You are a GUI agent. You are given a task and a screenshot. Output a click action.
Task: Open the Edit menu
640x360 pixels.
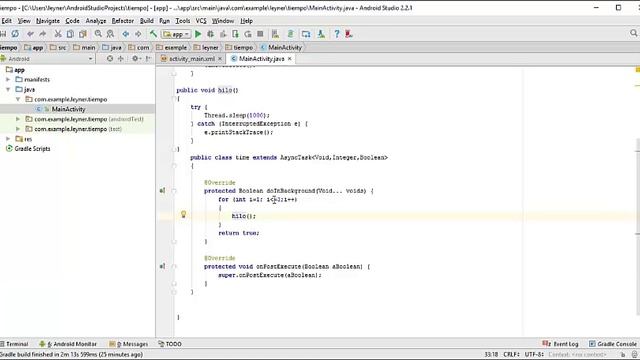7,21
